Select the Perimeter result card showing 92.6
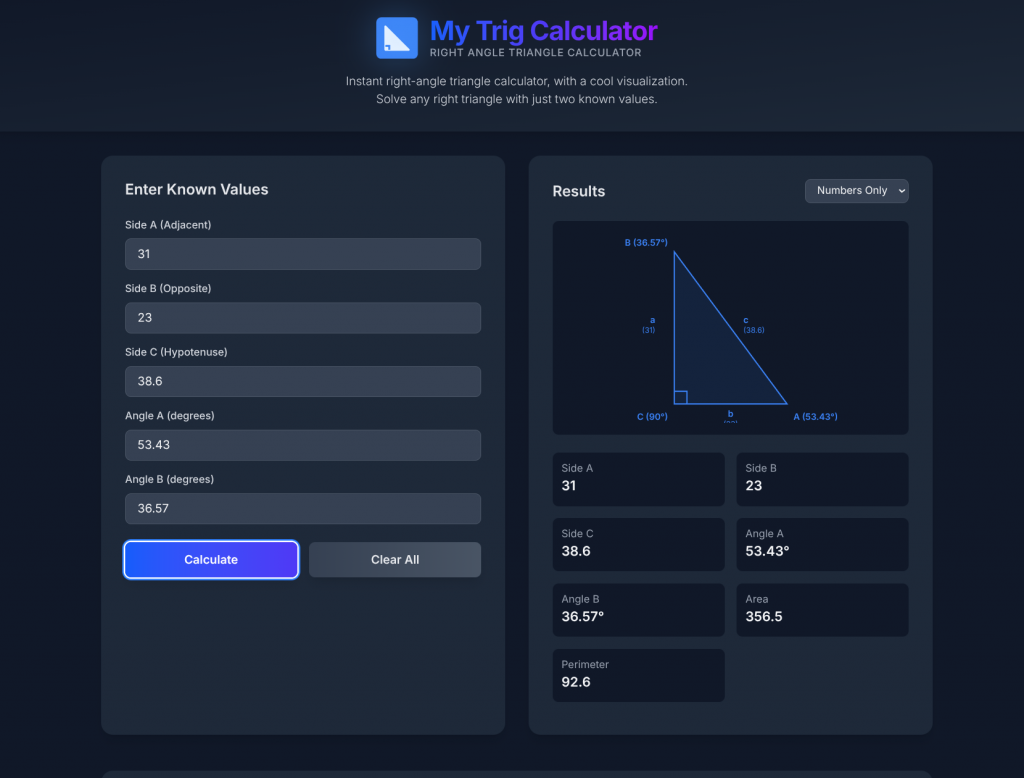This screenshot has width=1024, height=778. click(638, 675)
